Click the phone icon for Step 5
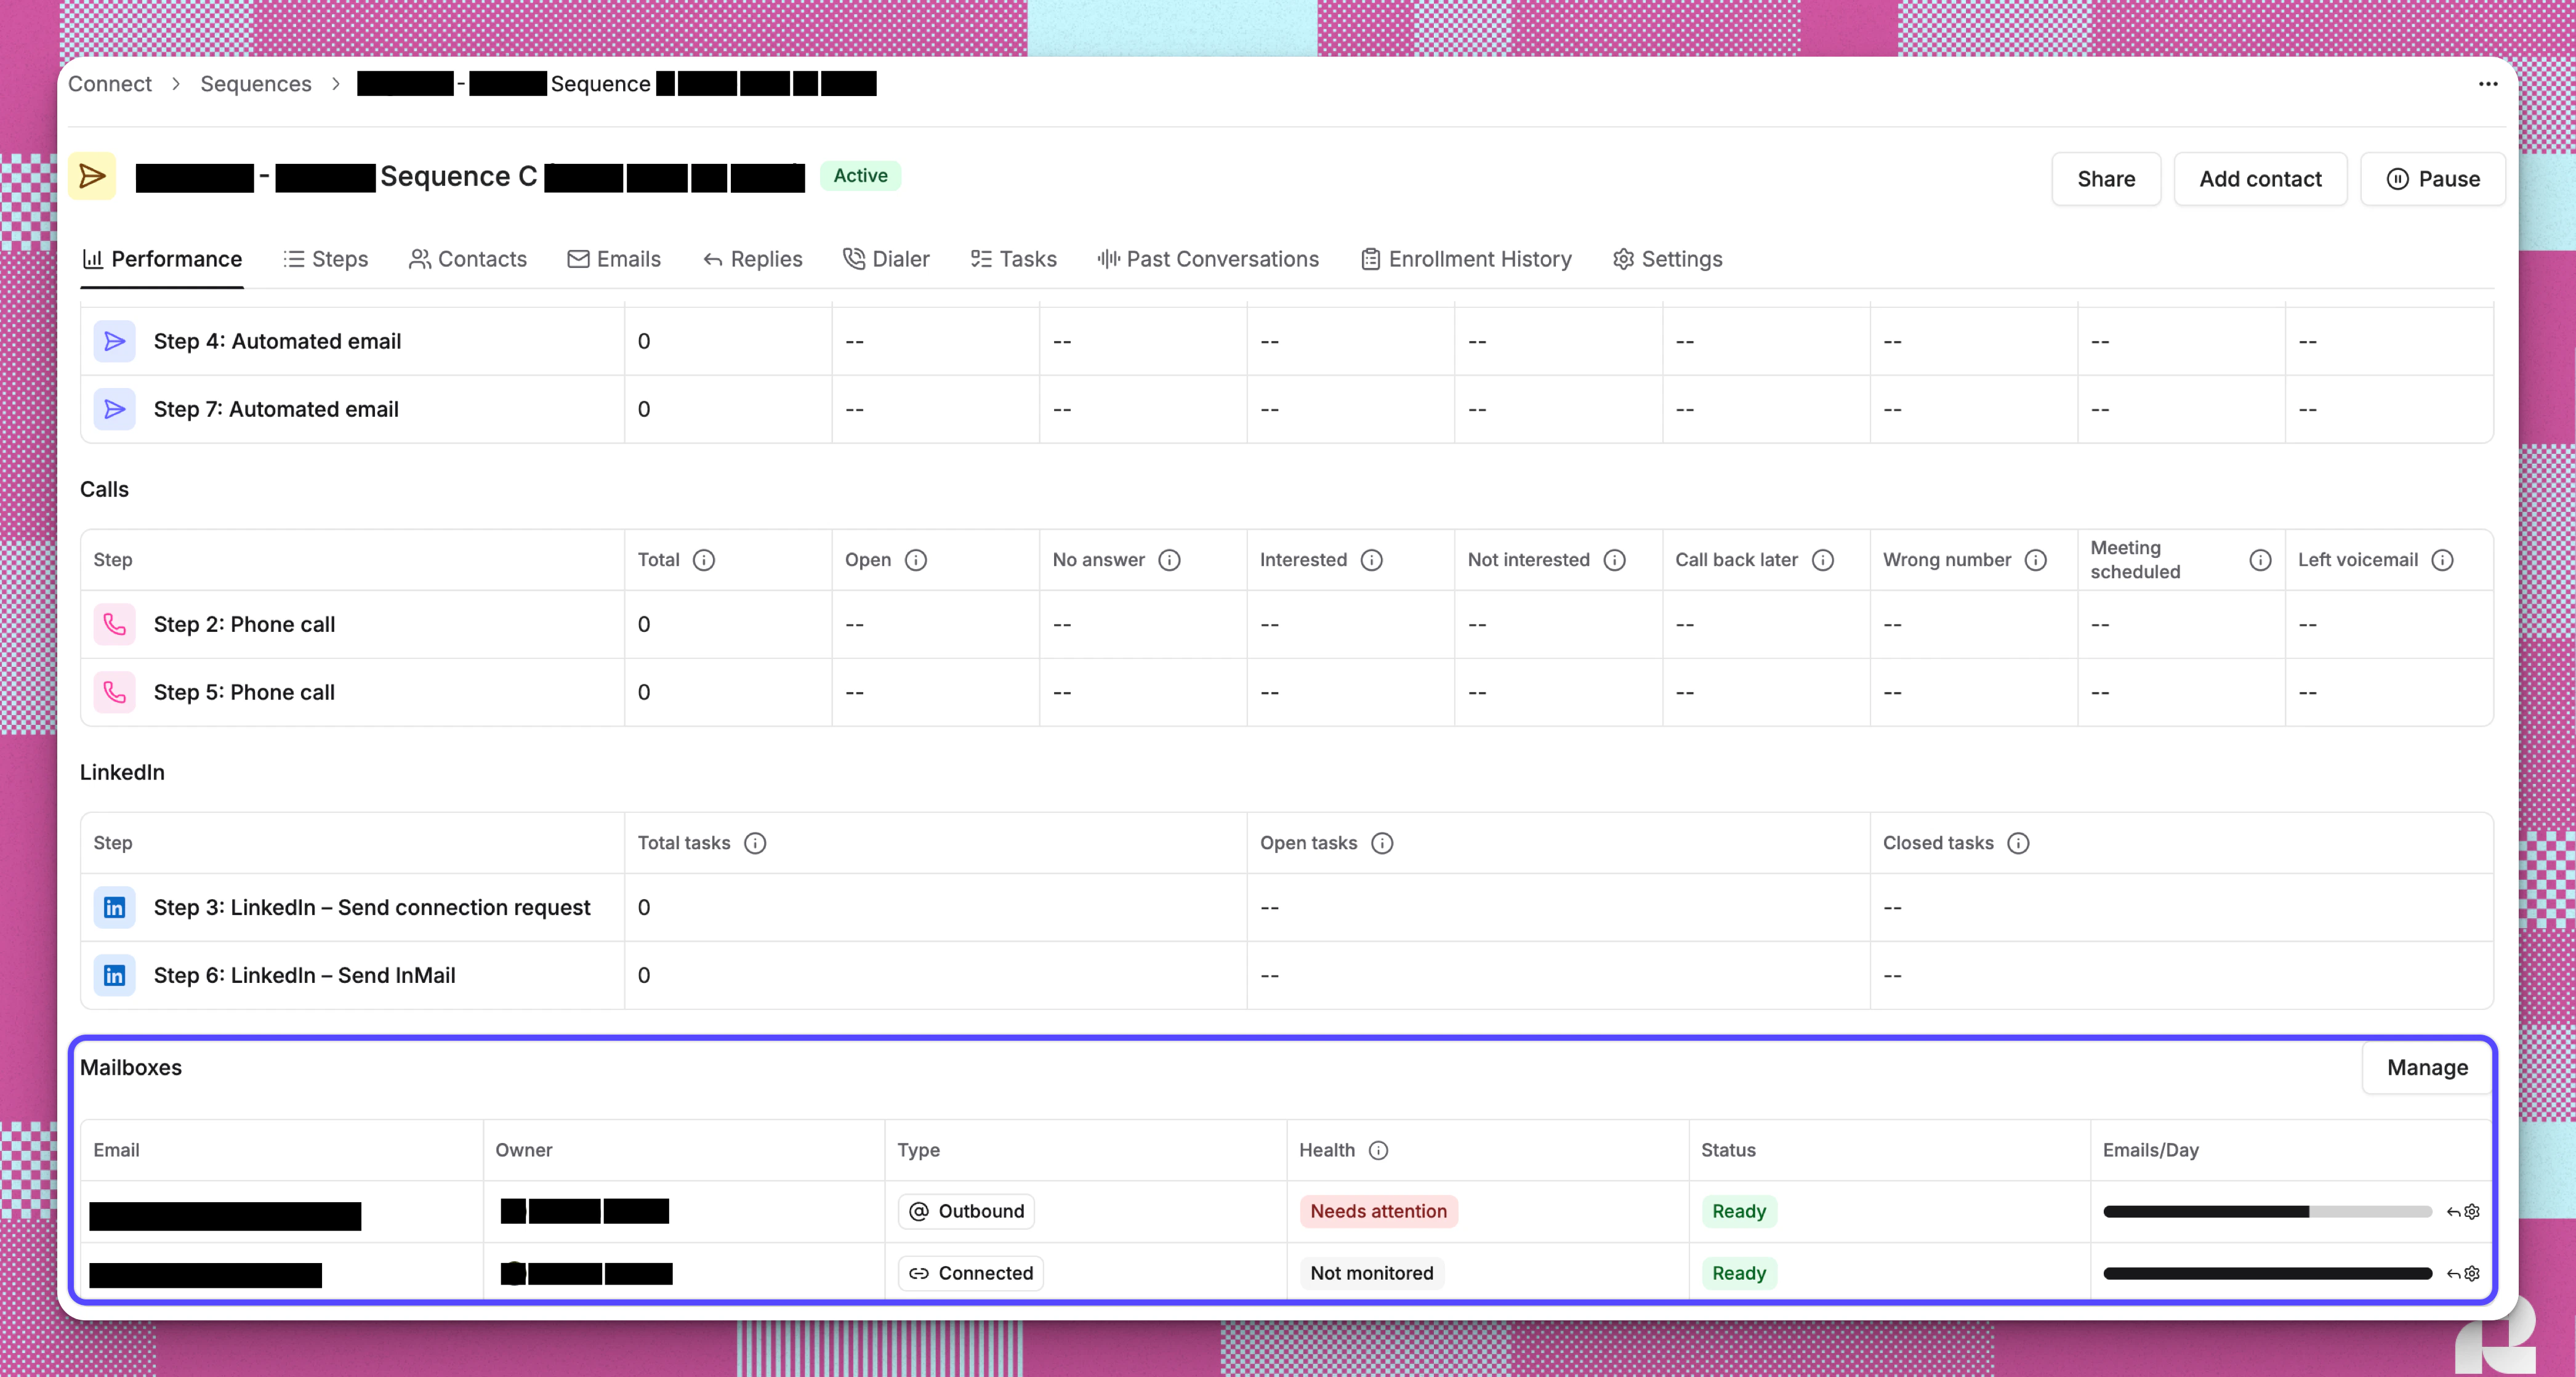 click(x=115, y=692)
